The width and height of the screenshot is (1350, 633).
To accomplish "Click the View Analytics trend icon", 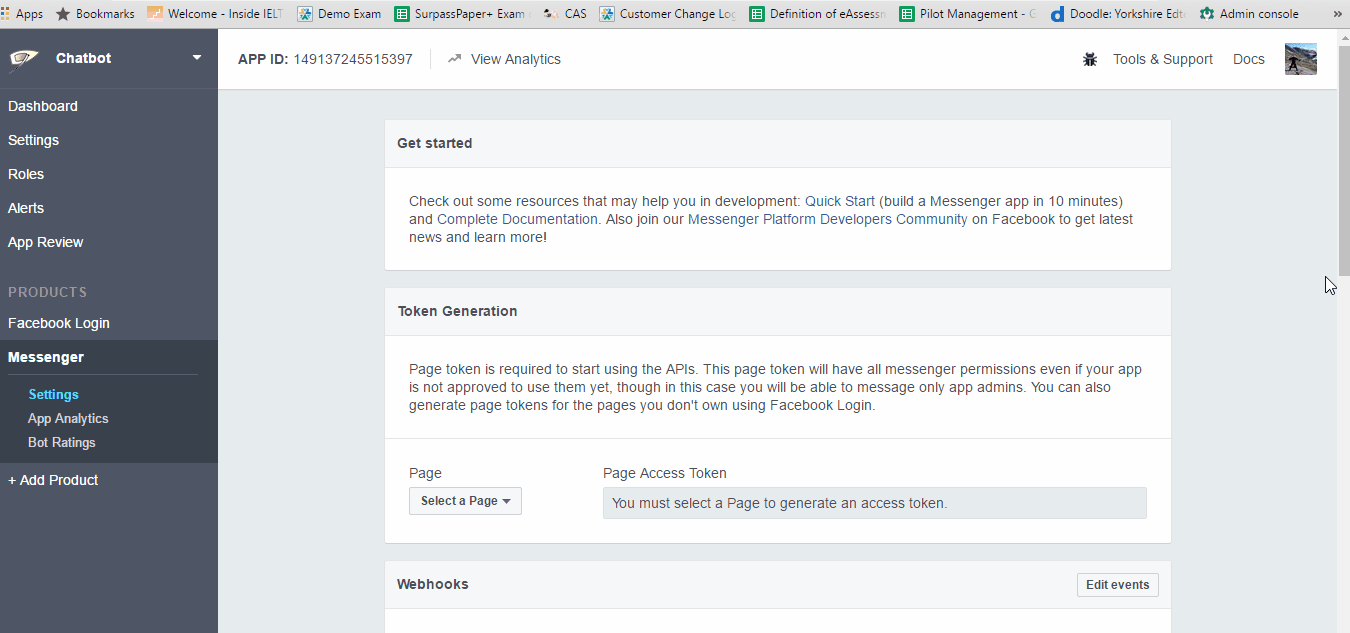I will pos(455,59).
